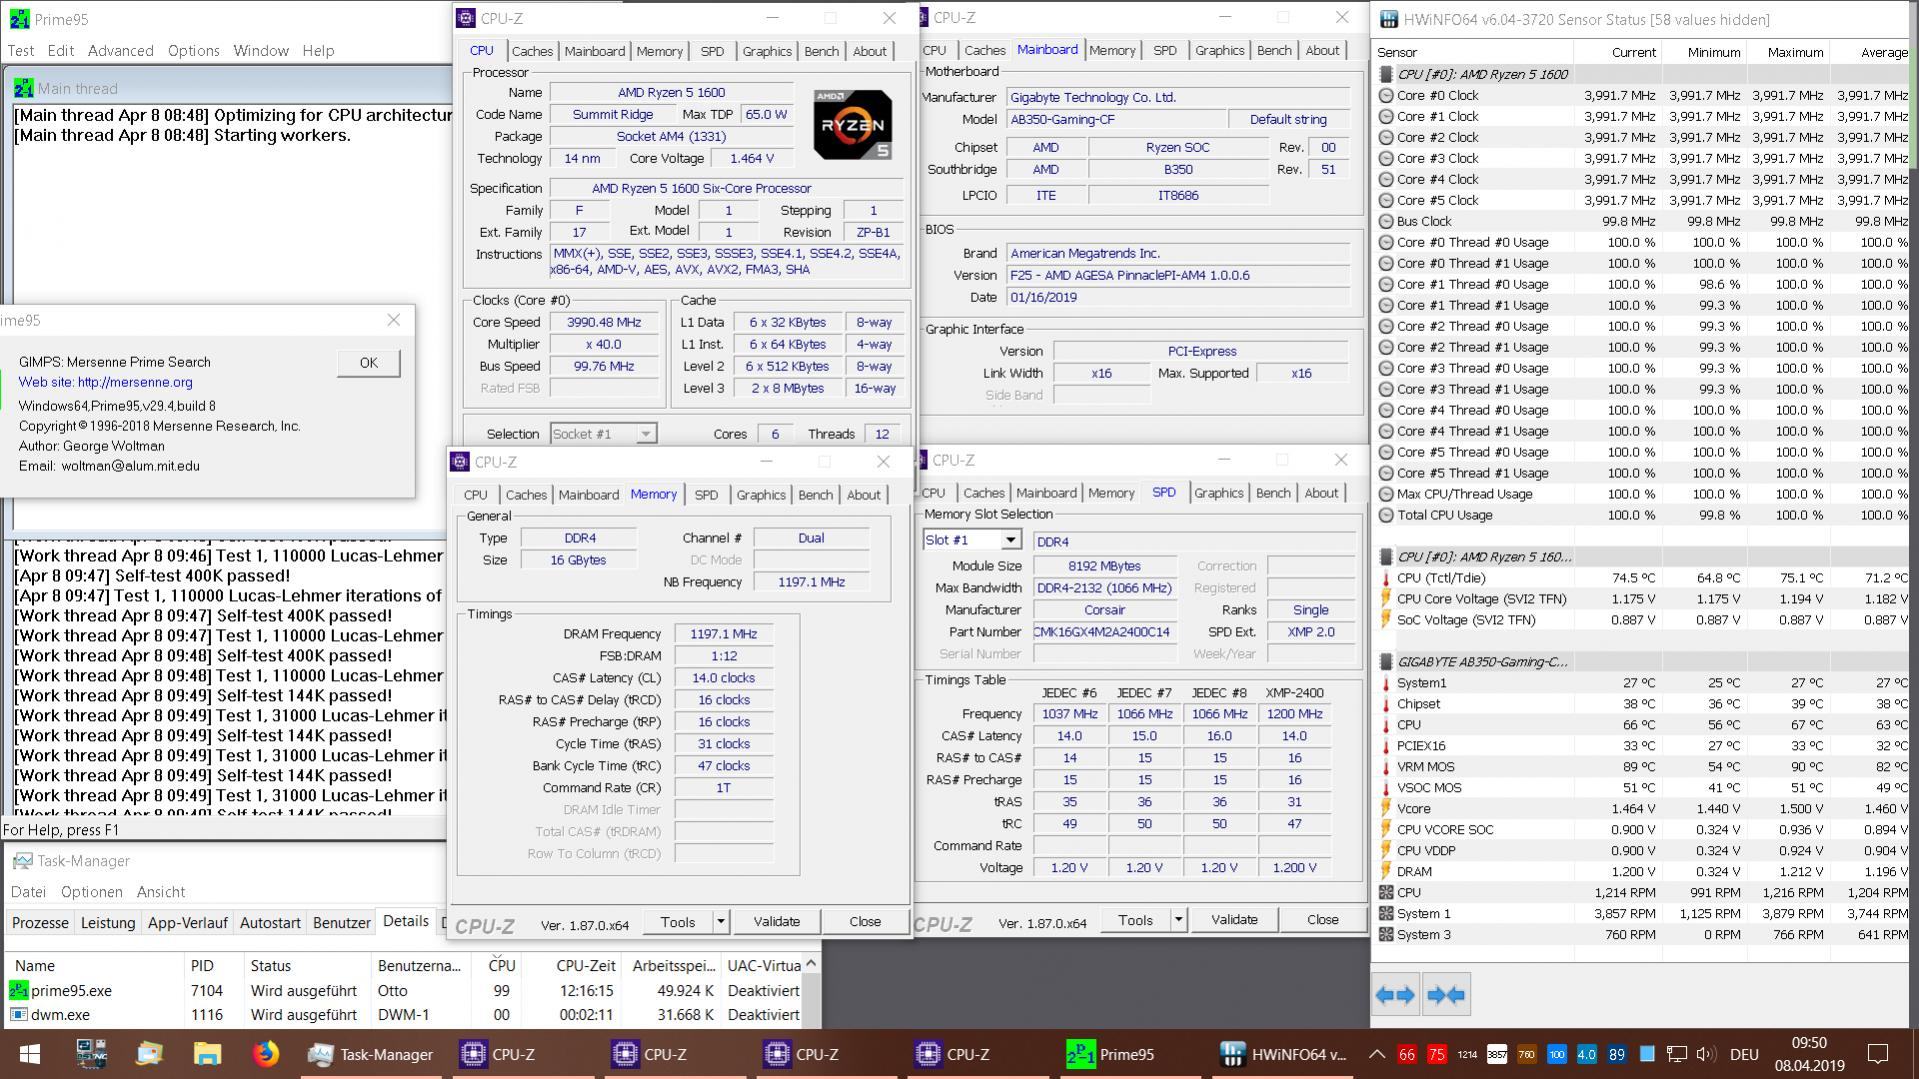Open the Datei menu in Task-Manager
Screen dimensions: 1919x1079
[28, 892]
